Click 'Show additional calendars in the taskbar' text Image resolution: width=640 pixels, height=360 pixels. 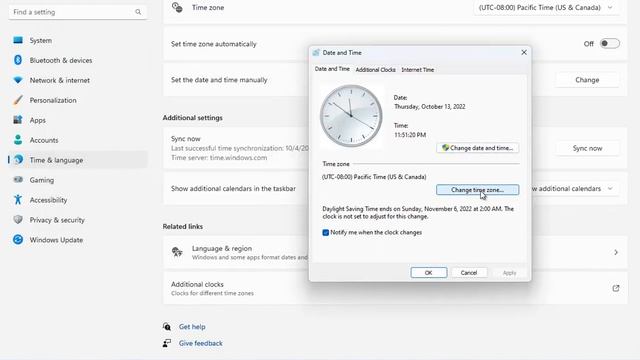point(233,189)
